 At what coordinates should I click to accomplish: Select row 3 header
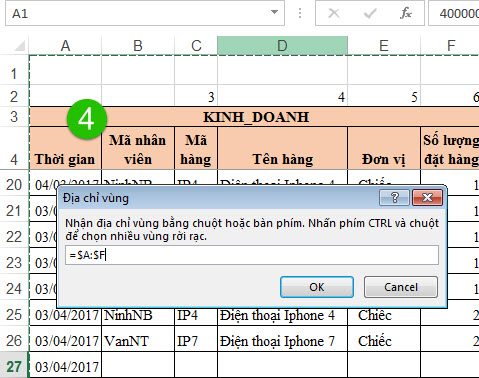pyautogui.click(x=14, y=117)
